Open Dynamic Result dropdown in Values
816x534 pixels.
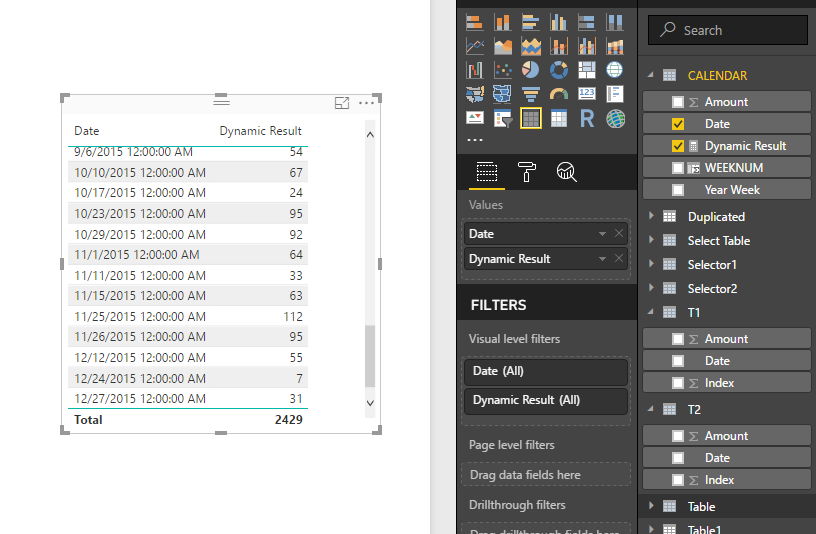coord(602,259)
